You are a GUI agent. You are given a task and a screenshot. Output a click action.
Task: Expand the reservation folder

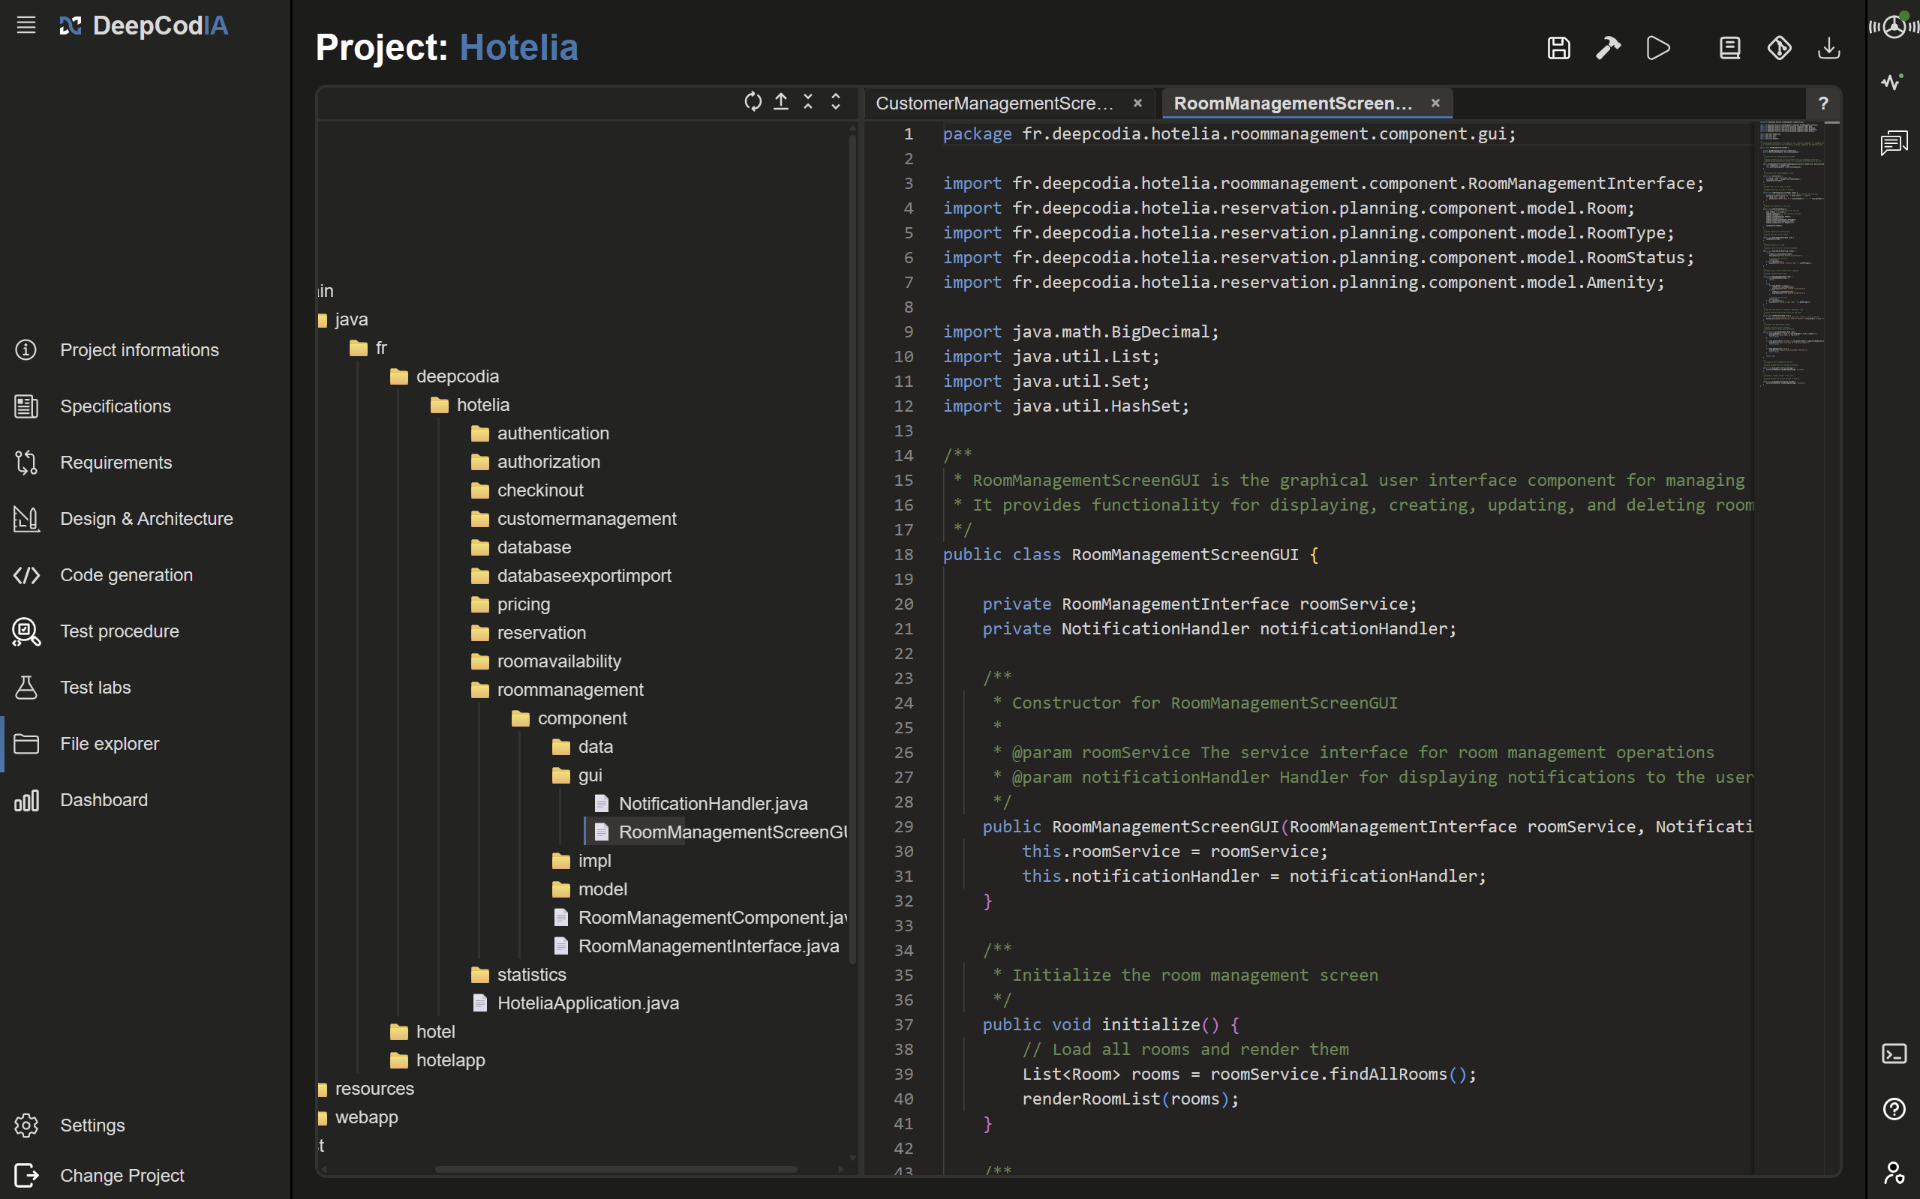click(529, 633)
